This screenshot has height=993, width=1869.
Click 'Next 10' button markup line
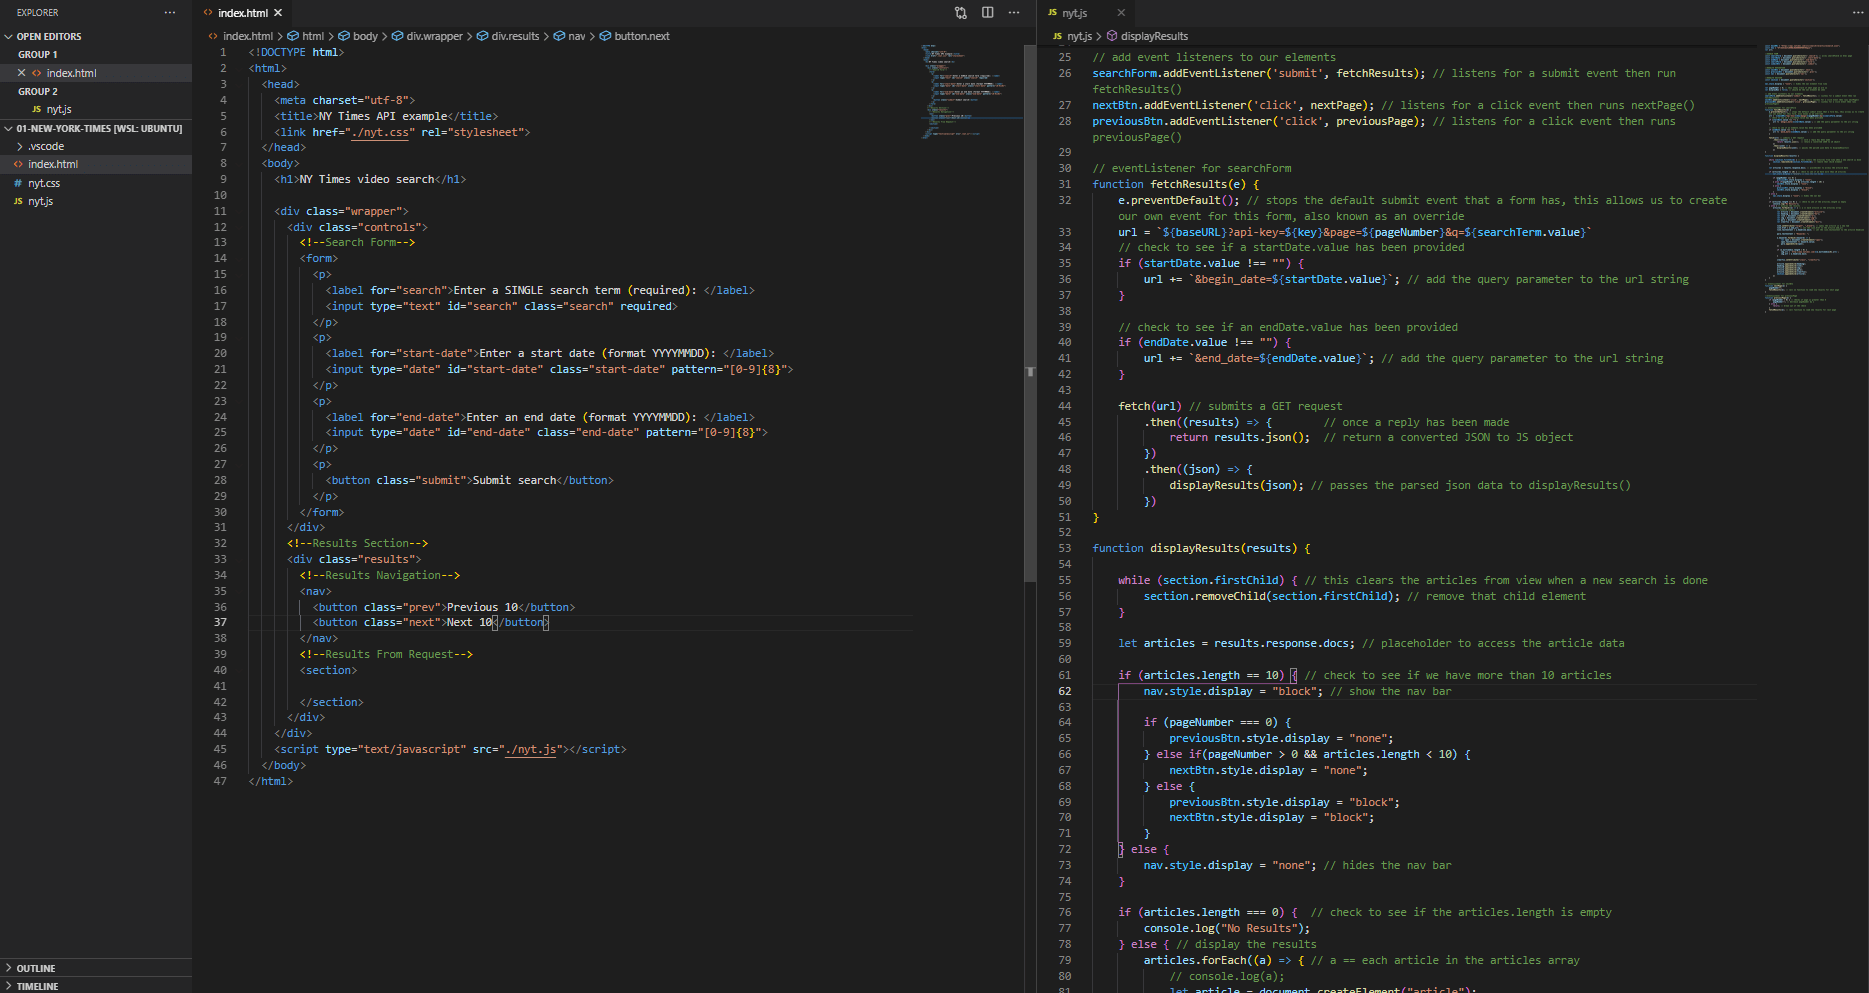[x=430, y=622]
